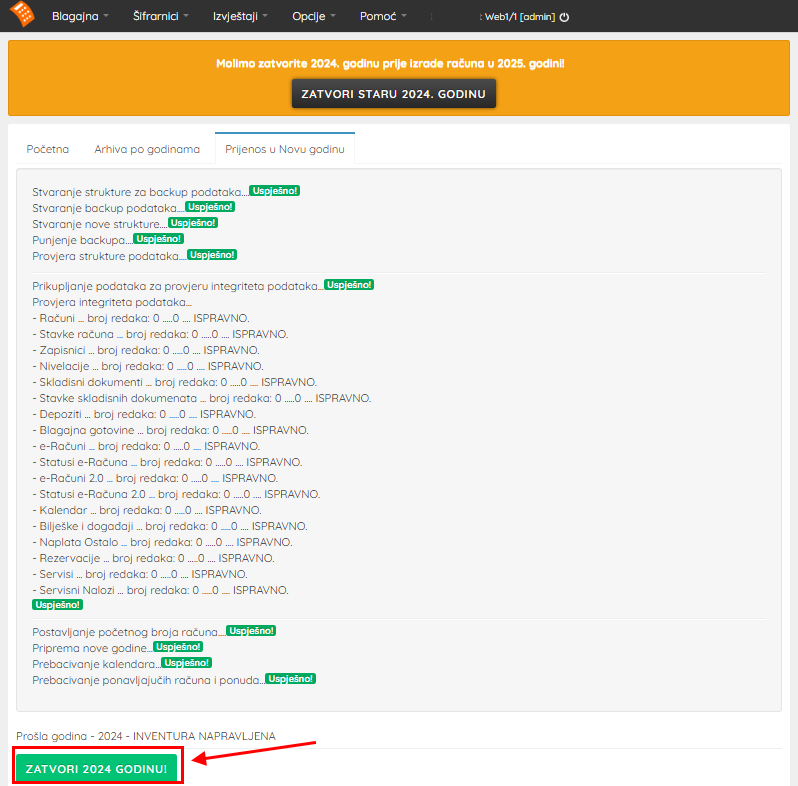Screen dimensions: 798x786
Task: Expand the Blagajna dropdown arrow
Action: (106, 16)
